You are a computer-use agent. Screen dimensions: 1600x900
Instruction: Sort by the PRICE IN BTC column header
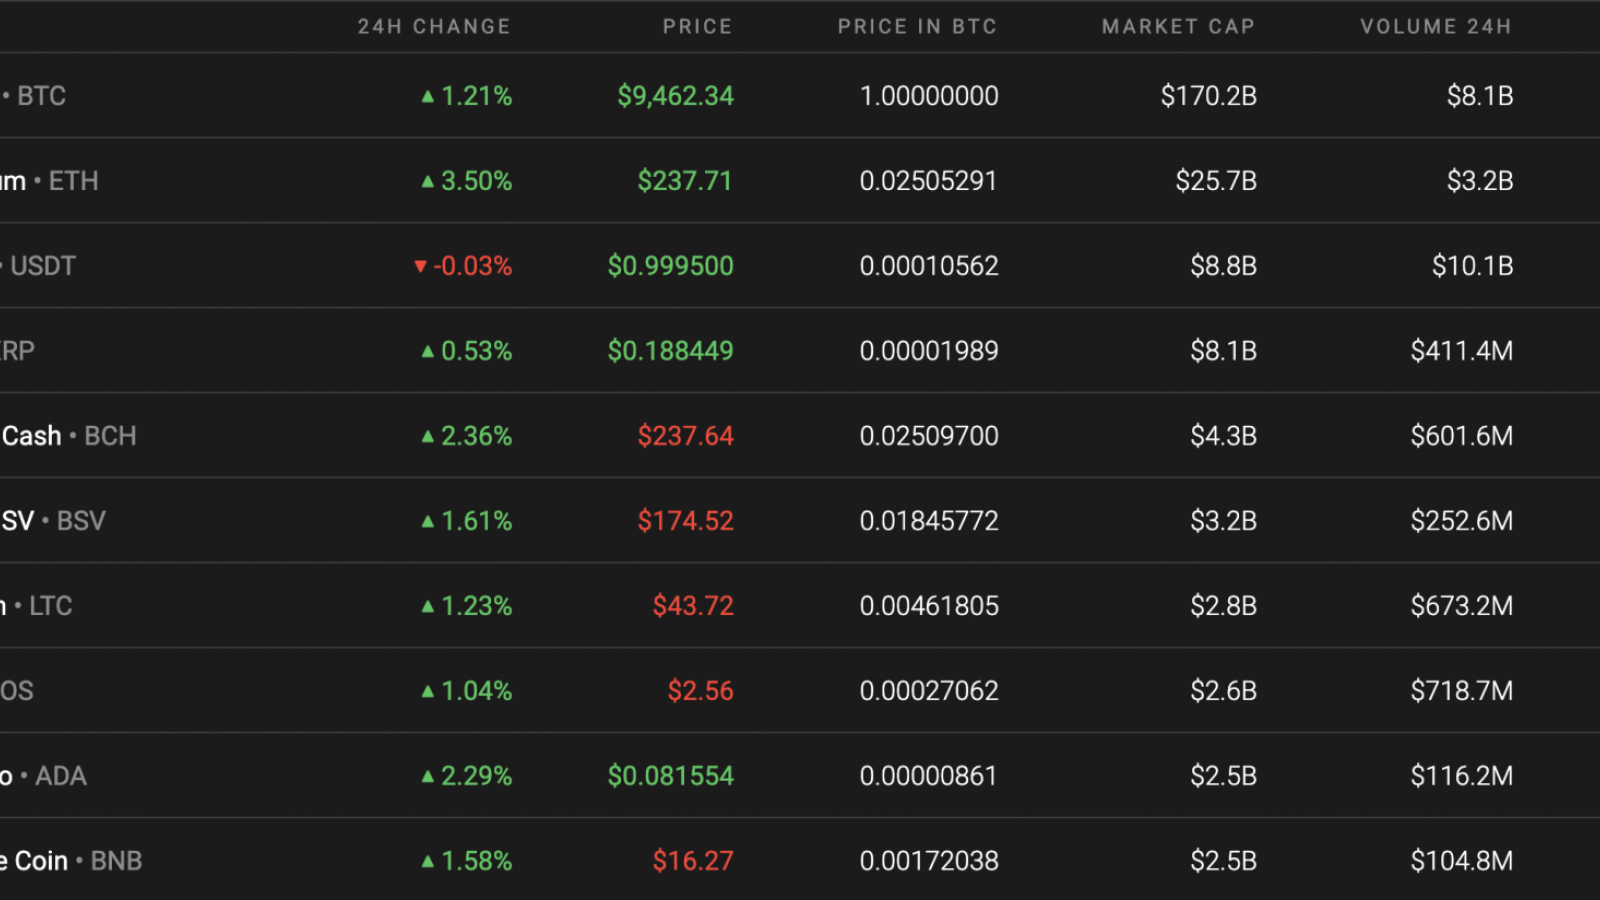[x=917, y=27]
